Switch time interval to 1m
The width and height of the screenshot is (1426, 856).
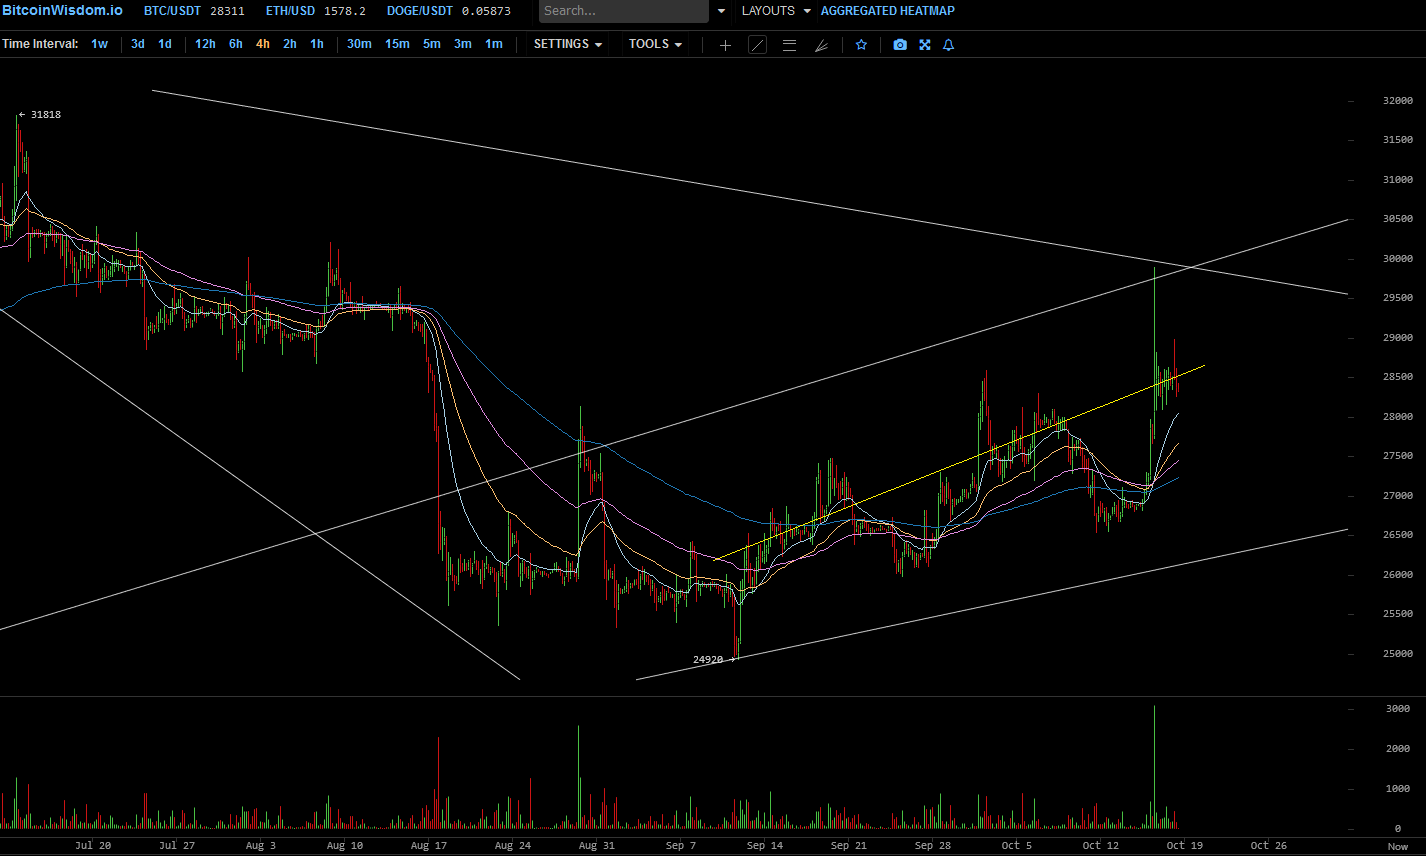494,44
